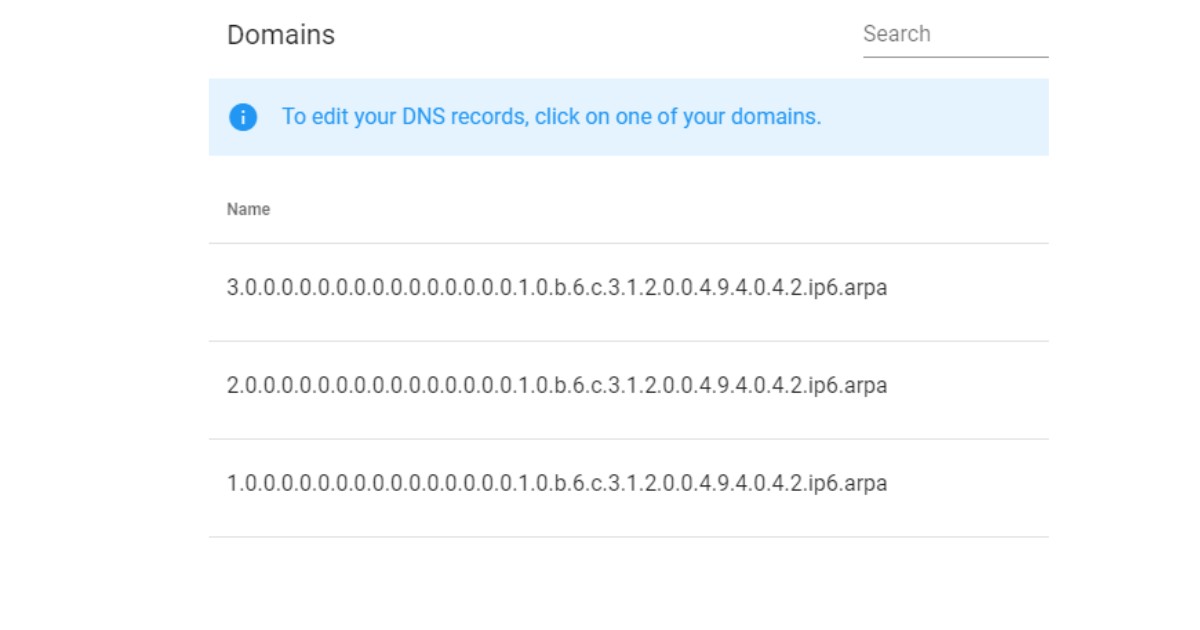Edit DNS records of the 2.0.0.0 domain
Screen dimensions: 1200x630
coord(557,386)
